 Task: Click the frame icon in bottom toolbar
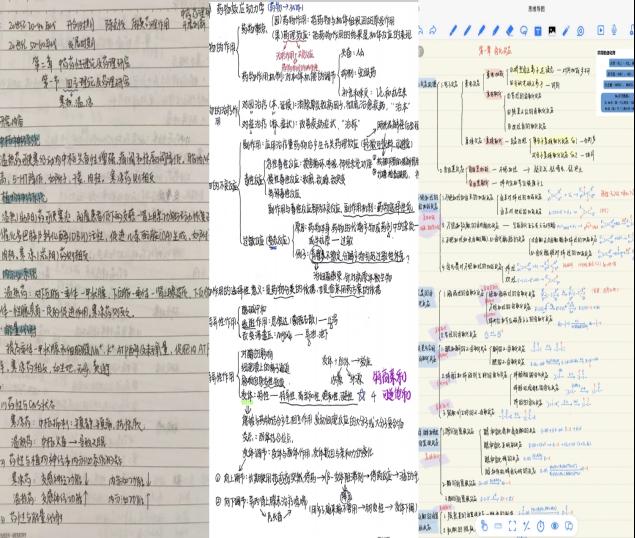click(512, 525)
